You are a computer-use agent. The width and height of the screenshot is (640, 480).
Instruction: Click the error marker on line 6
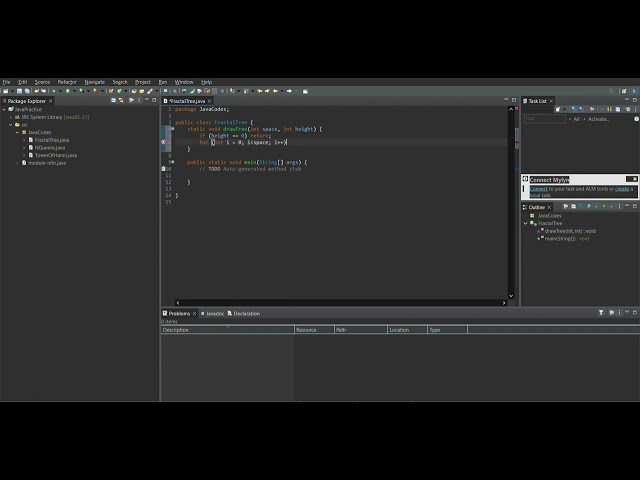click(x=164, y=142)
